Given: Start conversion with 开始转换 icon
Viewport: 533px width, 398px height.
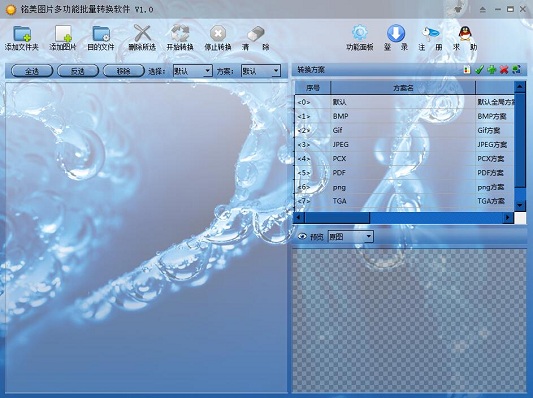Looking at the screenshot, I should pyautogui.click(x=180, y=33).
